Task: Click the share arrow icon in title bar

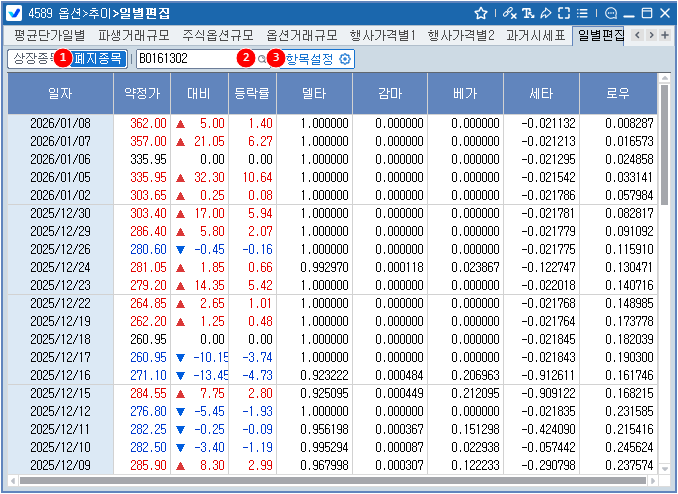Action: point(545,13)
